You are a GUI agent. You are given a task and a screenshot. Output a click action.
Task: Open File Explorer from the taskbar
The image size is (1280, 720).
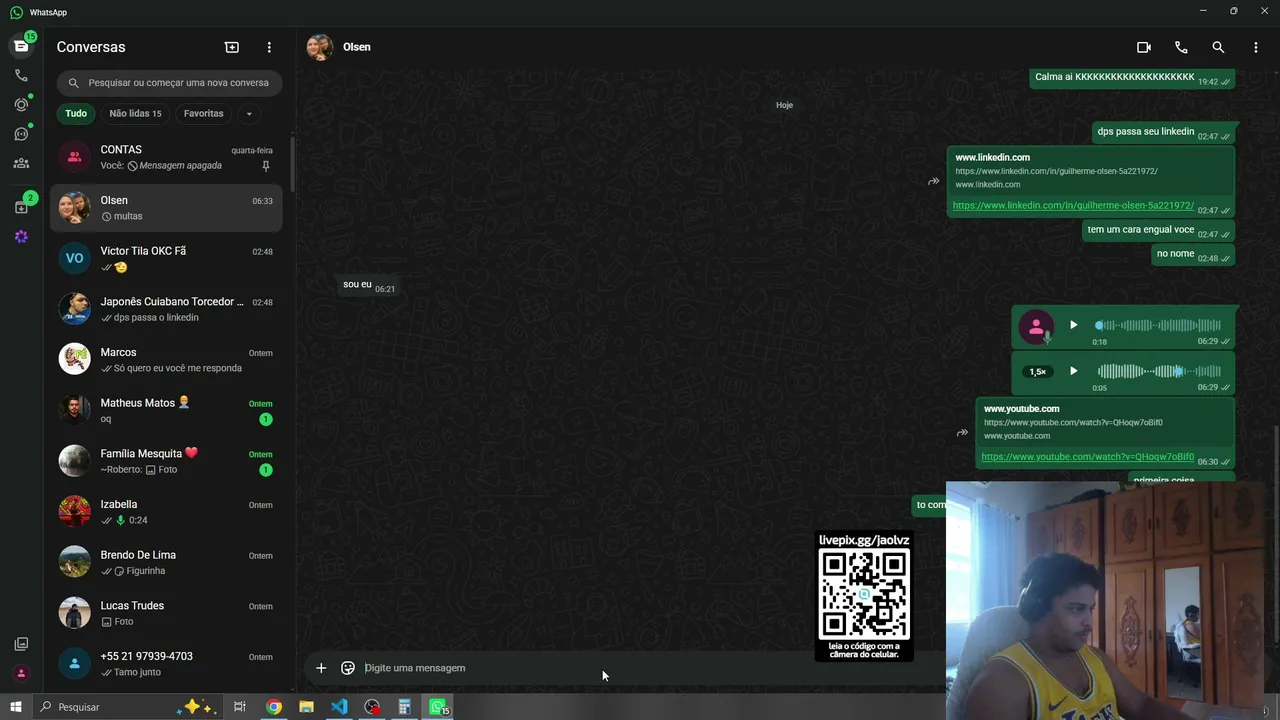(306, 707)
